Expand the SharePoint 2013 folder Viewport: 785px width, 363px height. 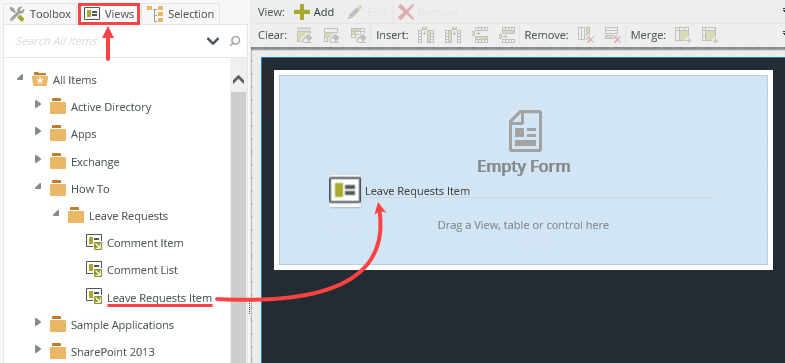[x=38, y=349]
